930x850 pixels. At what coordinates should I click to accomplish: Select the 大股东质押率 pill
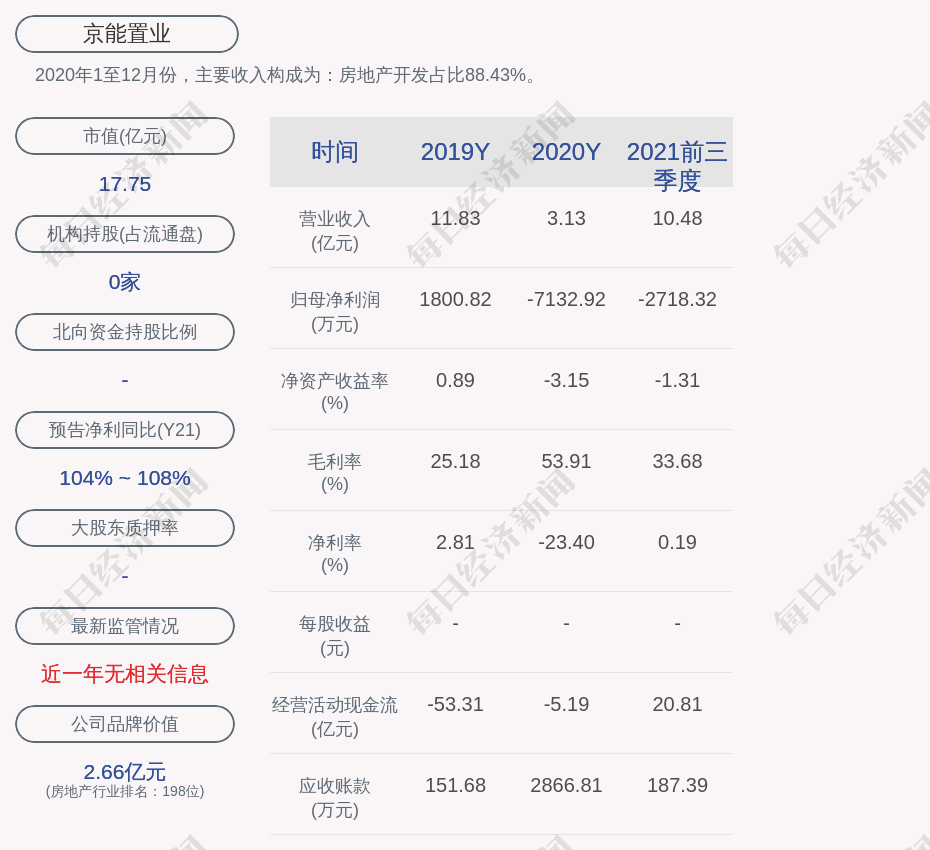(x=125, y=528)
